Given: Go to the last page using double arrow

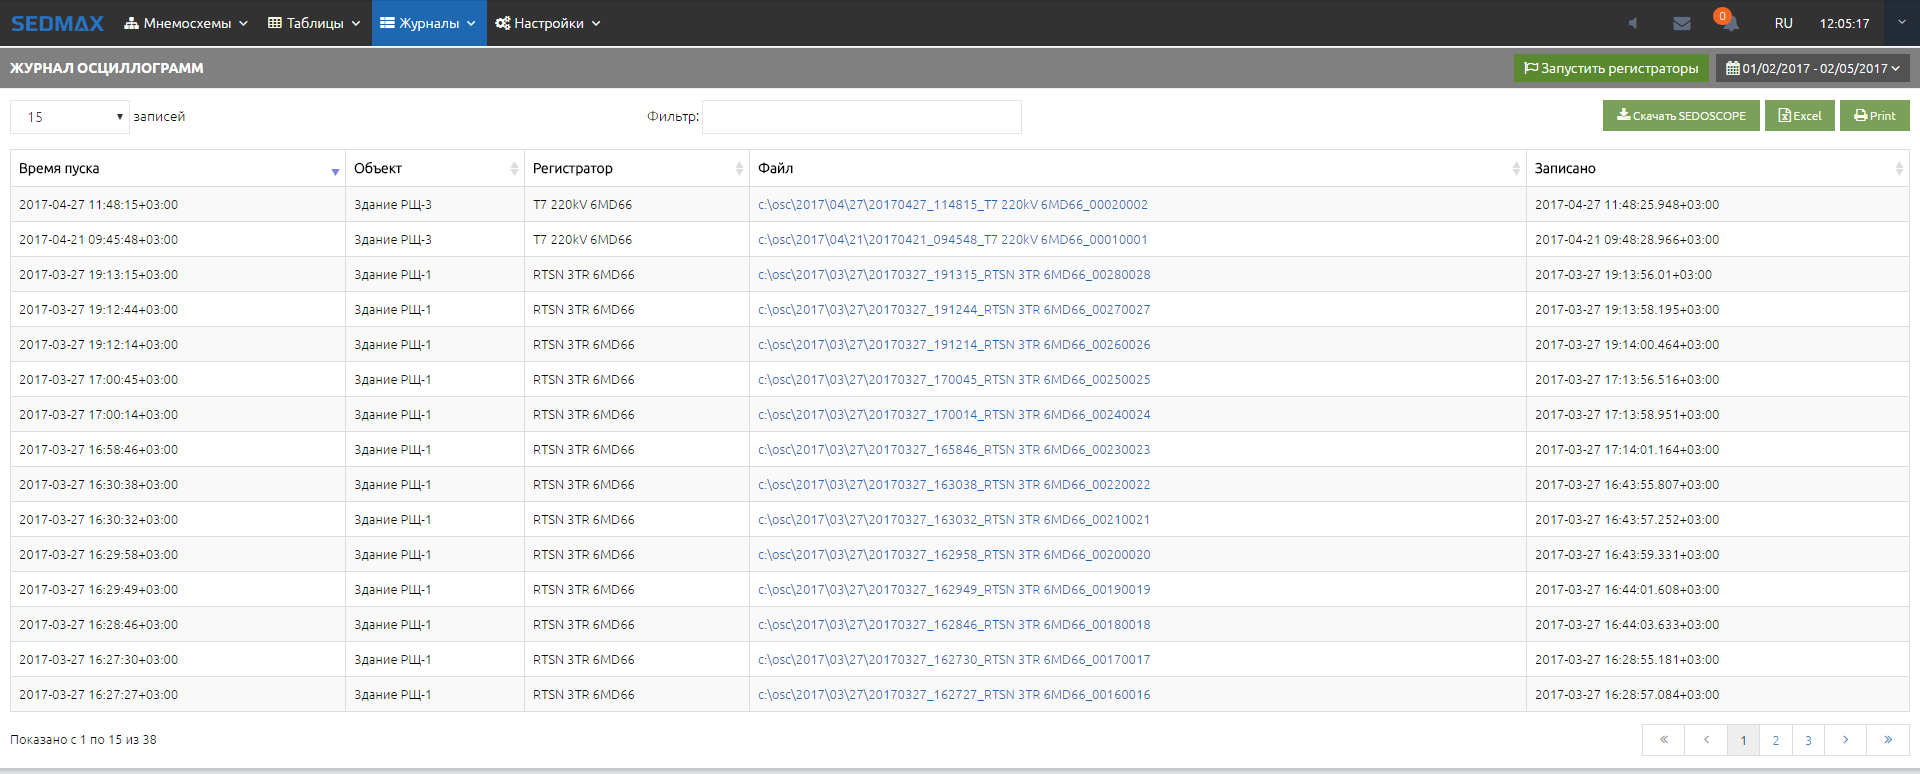Looking at the screenshot, I should coord(1887,740).
